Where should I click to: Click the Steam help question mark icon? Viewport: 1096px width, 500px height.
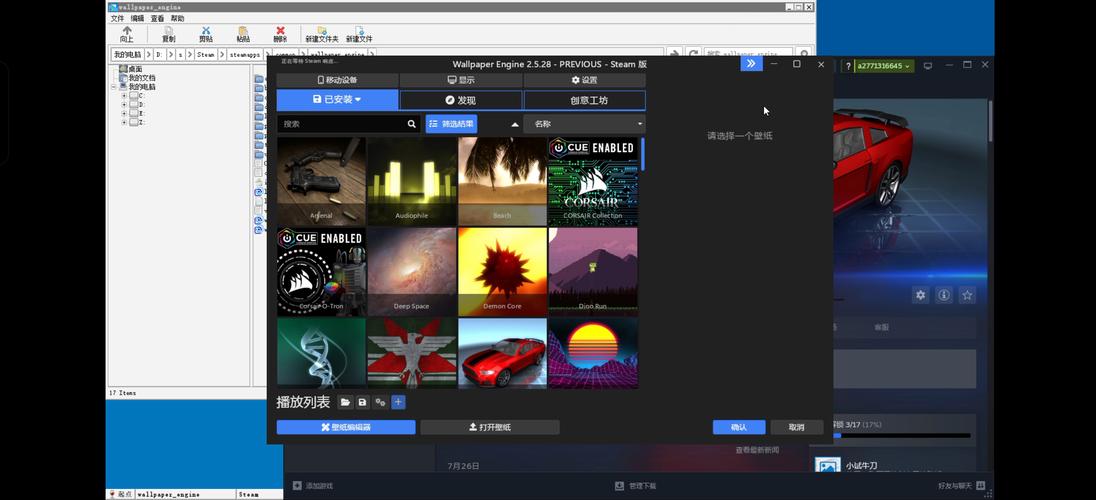tap(848, 66)
